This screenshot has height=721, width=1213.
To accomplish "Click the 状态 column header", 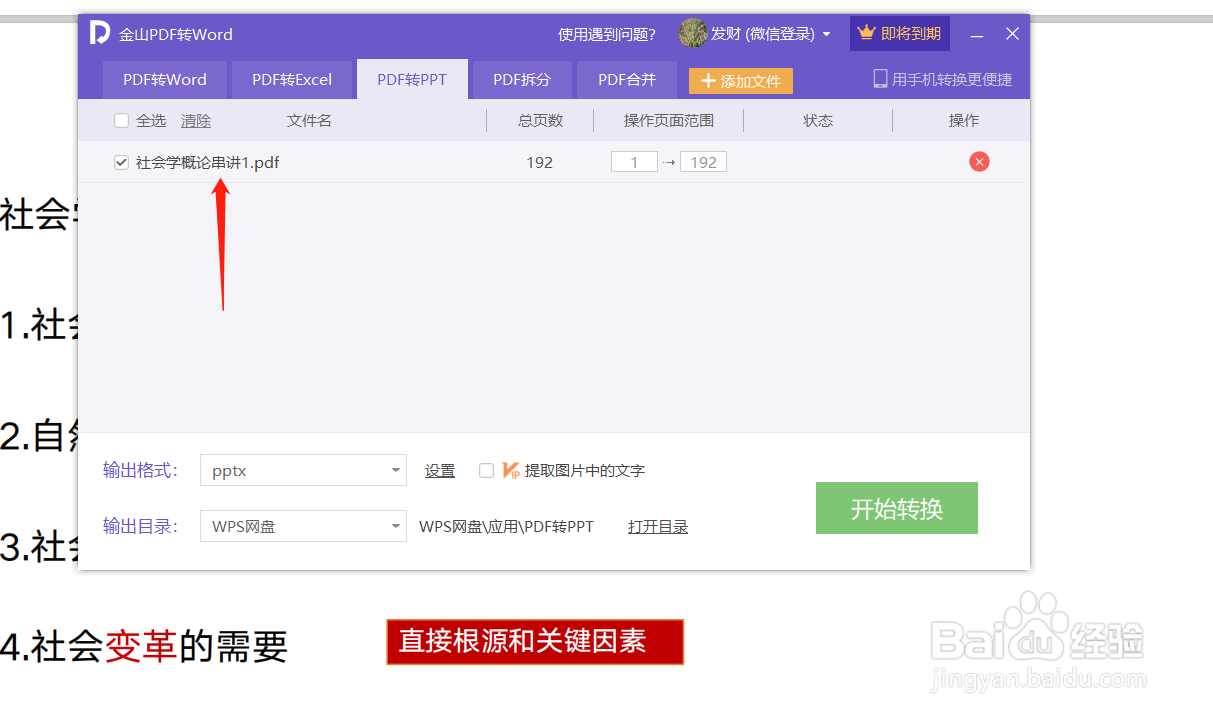I will [818, 121].
